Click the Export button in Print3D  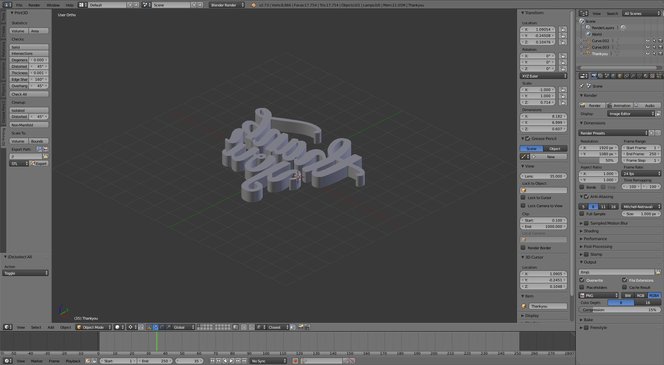click(39, 163)
